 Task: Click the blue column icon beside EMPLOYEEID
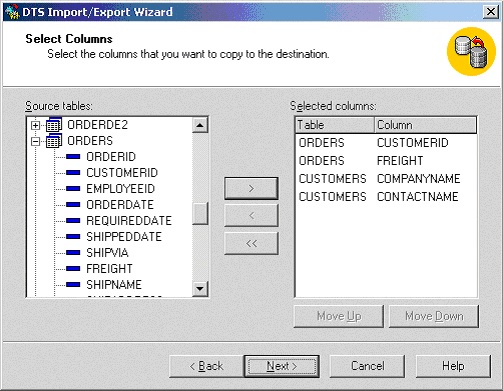73,188
